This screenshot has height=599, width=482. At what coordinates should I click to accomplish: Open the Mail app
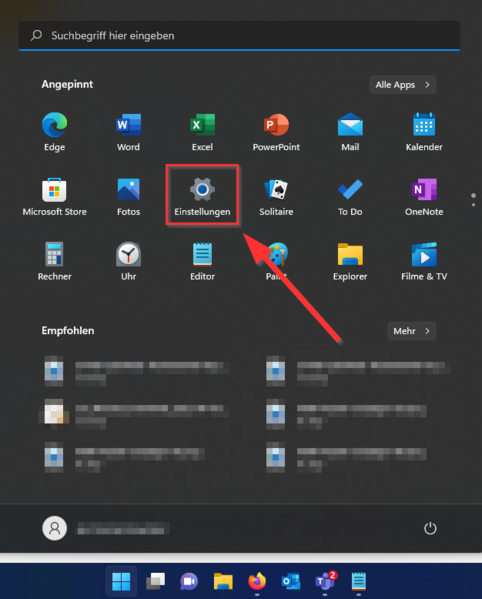[350, 131]
